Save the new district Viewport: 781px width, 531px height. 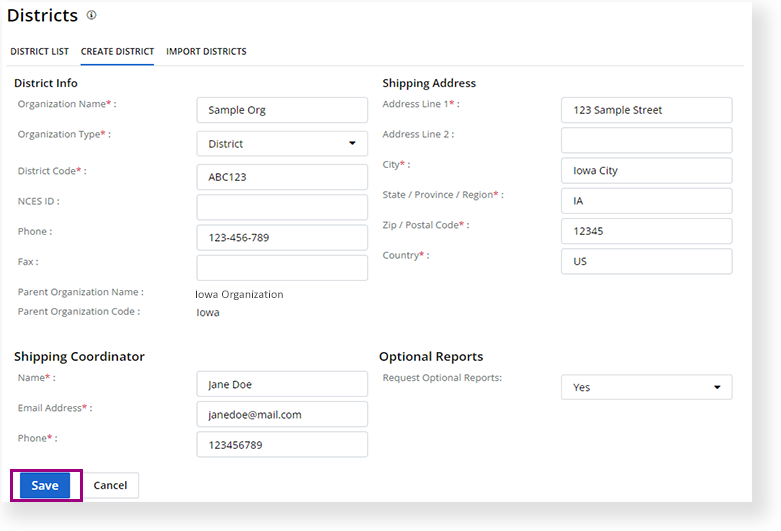coord(45,486)
